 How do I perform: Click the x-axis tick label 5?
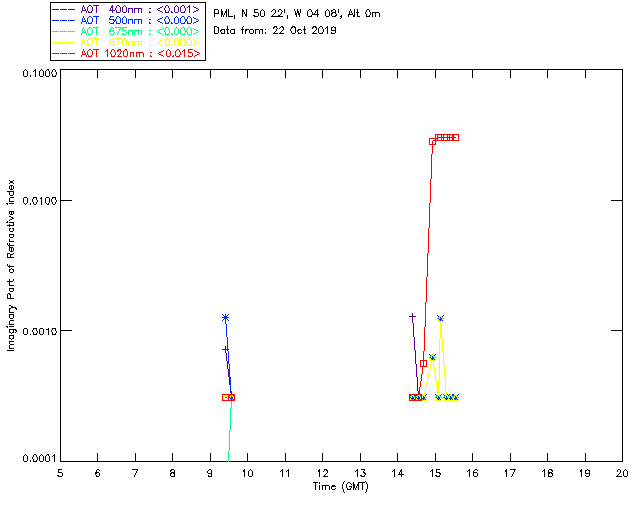(60, 473)
